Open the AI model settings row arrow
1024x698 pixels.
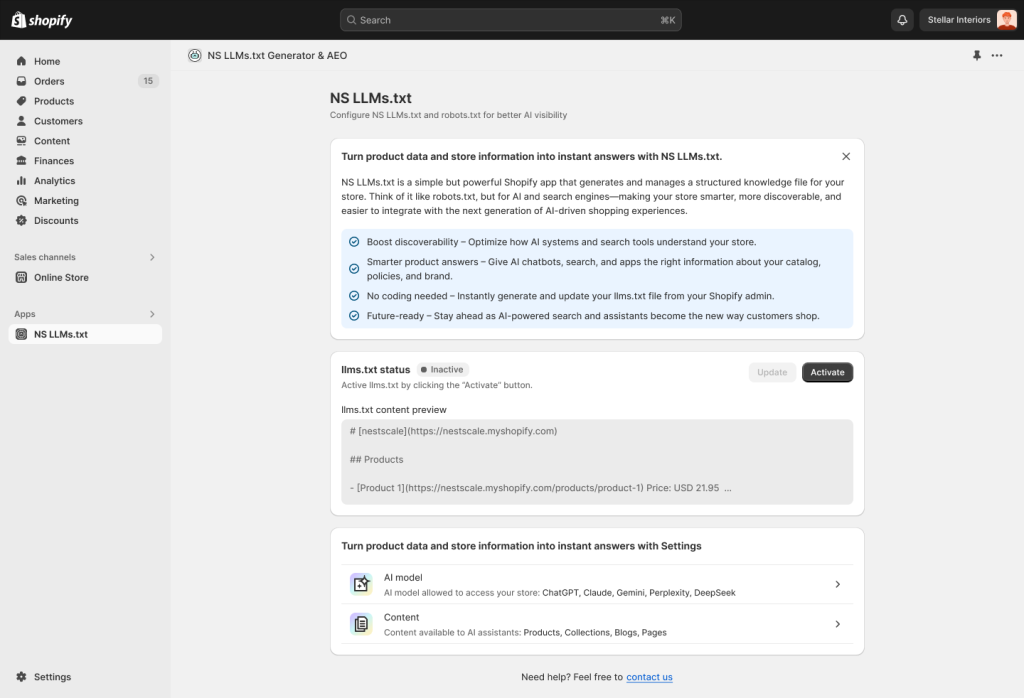(x=838, y=583)
